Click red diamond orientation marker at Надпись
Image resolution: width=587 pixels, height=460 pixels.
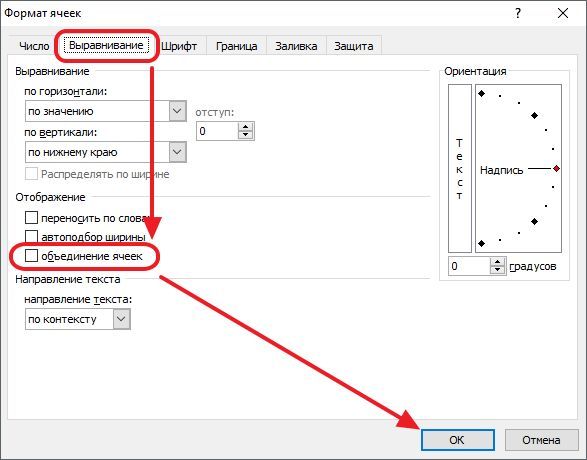(557, 168)
